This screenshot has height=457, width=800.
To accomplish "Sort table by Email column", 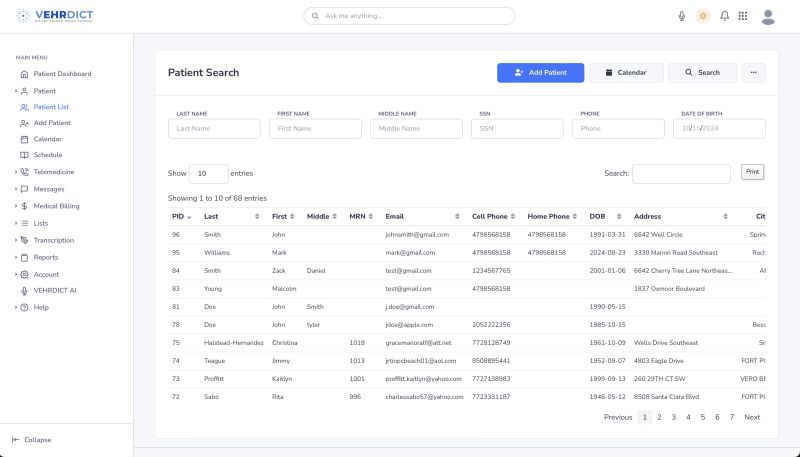I will pyautogui.click(x=422, y=217).
